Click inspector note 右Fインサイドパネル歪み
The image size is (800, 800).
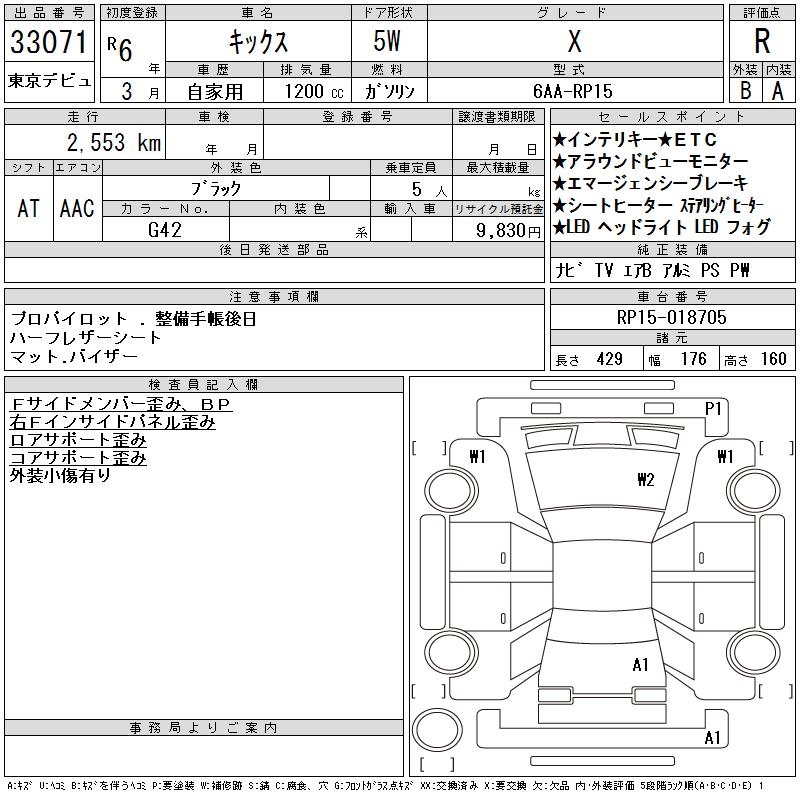pyautogui.click(x=112, y=422)
